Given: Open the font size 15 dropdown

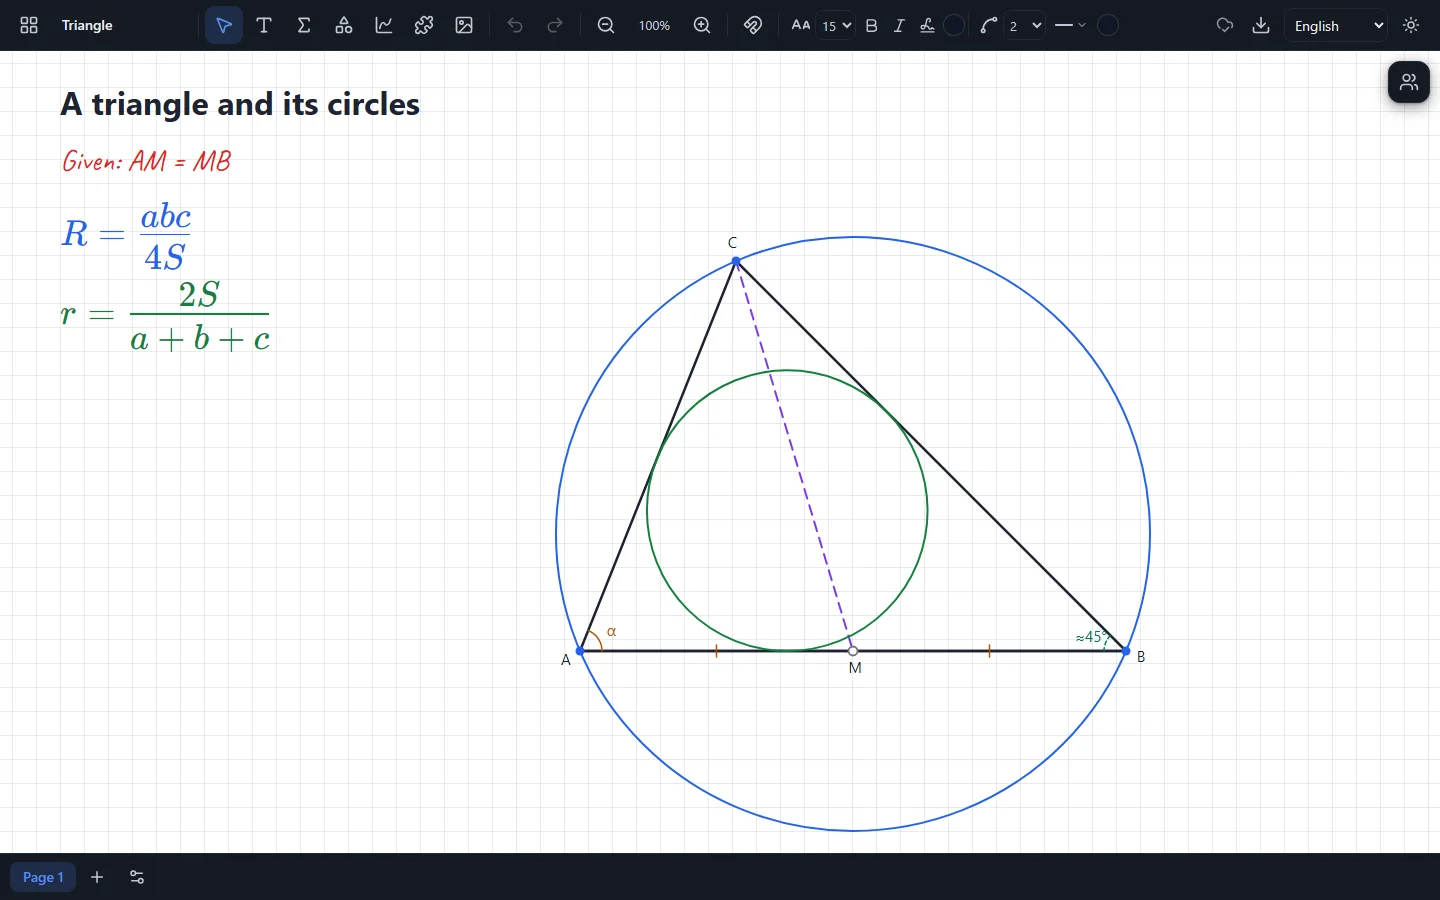Looking at the screenshot, I should (836, 25).
